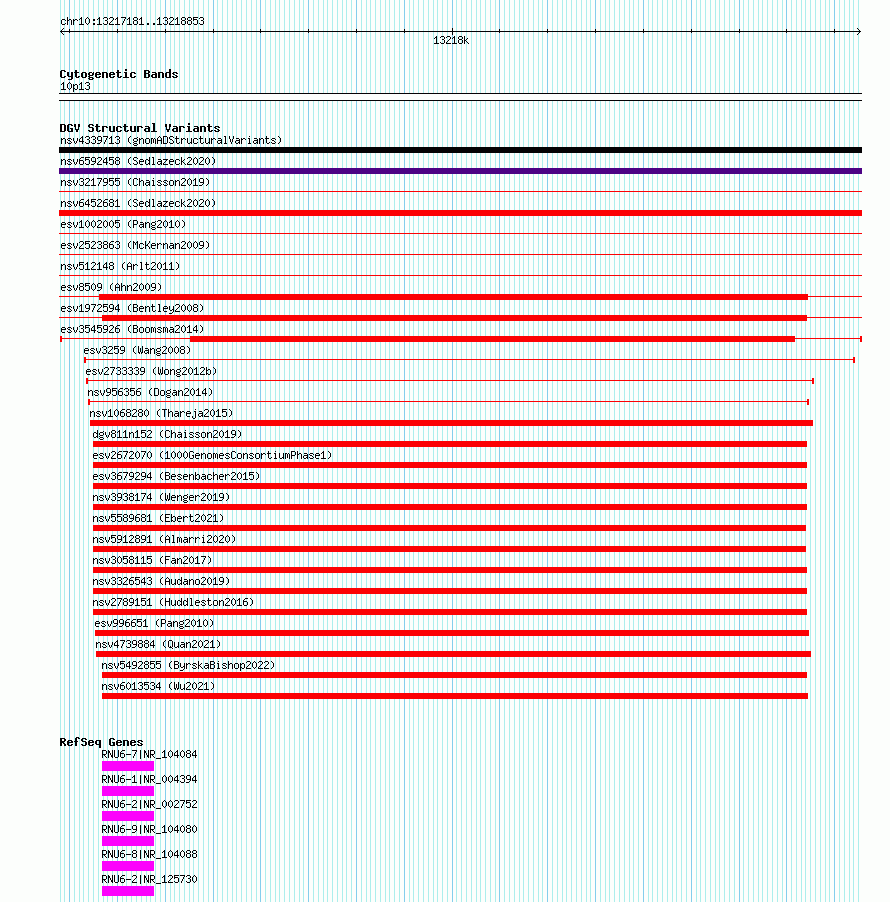
Task: Click nsv4739884 (Quan2021) label
Action: pos(158,644)
